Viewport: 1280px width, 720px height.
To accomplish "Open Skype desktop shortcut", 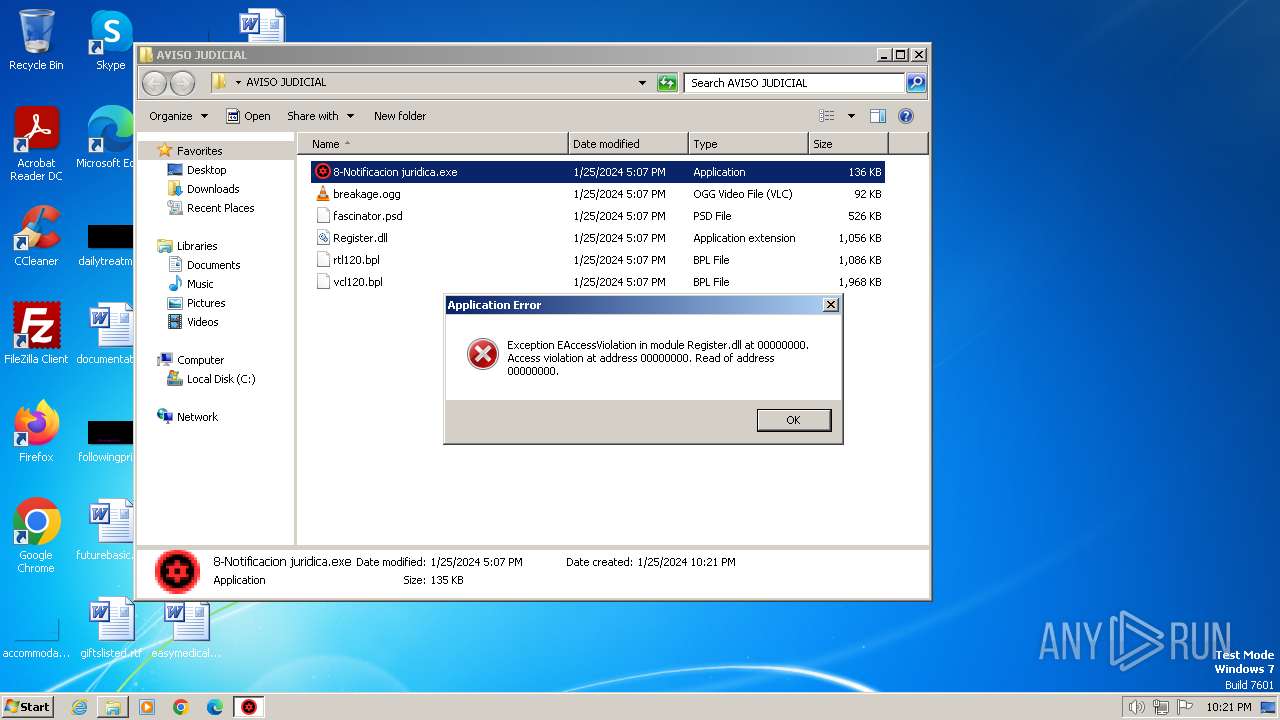I will [x=110, y=40].
